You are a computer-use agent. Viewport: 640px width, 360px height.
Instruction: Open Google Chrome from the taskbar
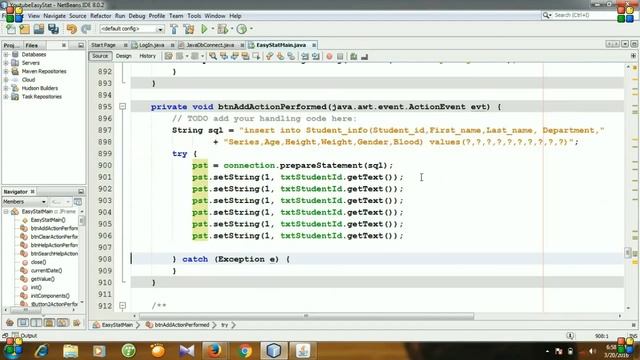[245, 351]
